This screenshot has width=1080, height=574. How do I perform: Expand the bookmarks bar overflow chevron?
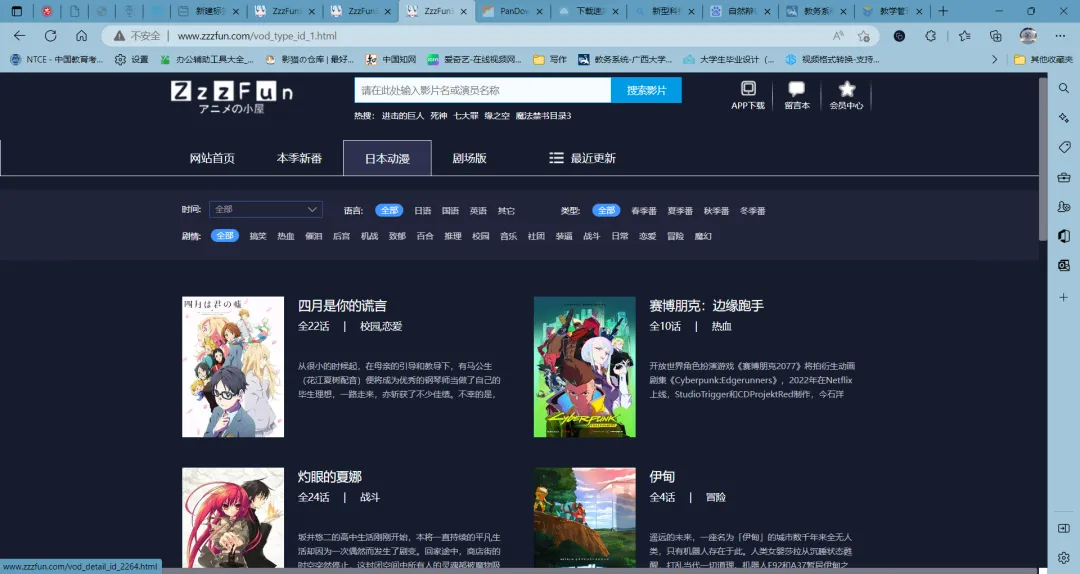[994, 60]
